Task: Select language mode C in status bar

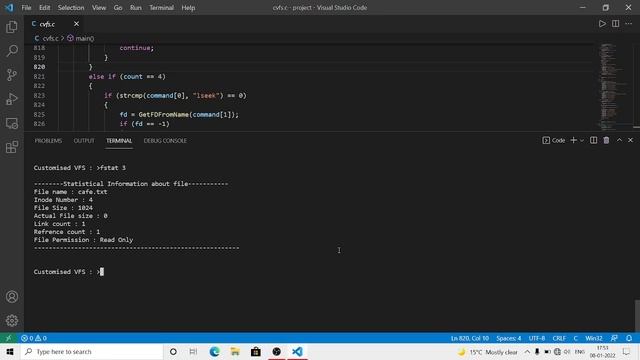Action: (x=576, y=338)
